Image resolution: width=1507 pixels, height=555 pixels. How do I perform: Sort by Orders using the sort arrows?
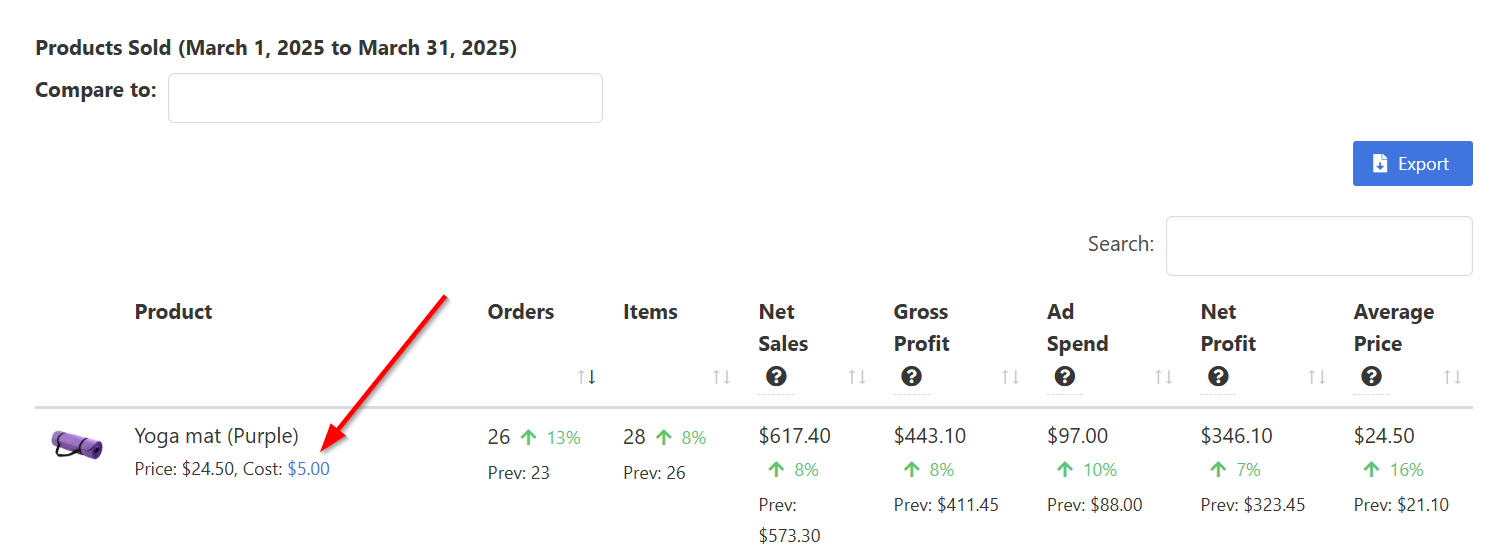click(x=586, y=377)
